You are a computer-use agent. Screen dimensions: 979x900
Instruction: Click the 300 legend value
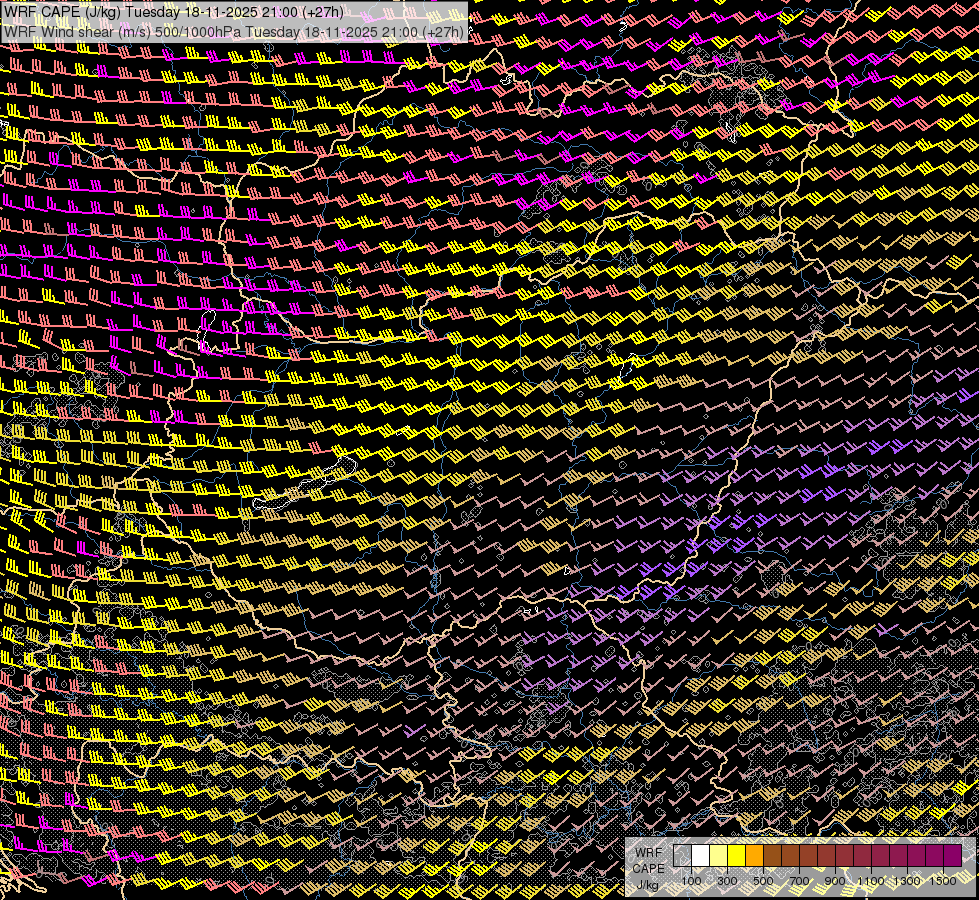[x=727, y=881]
